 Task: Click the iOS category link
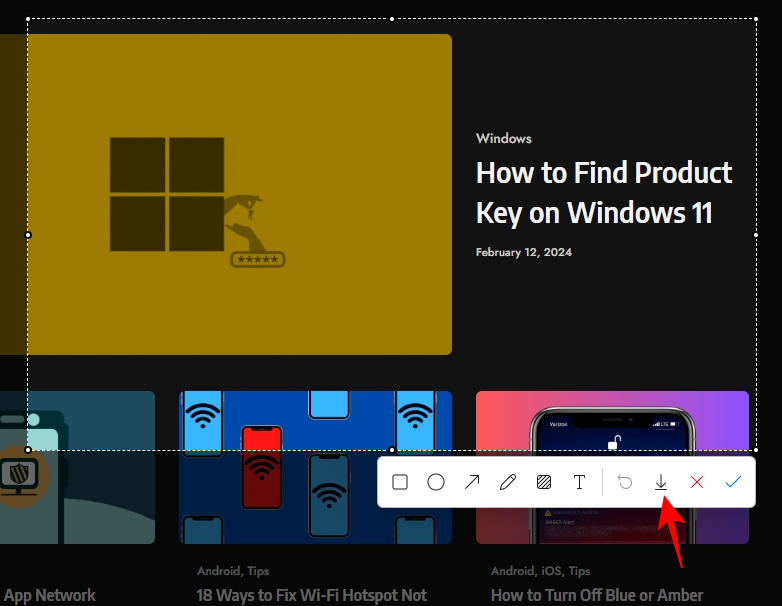(551, 571)
